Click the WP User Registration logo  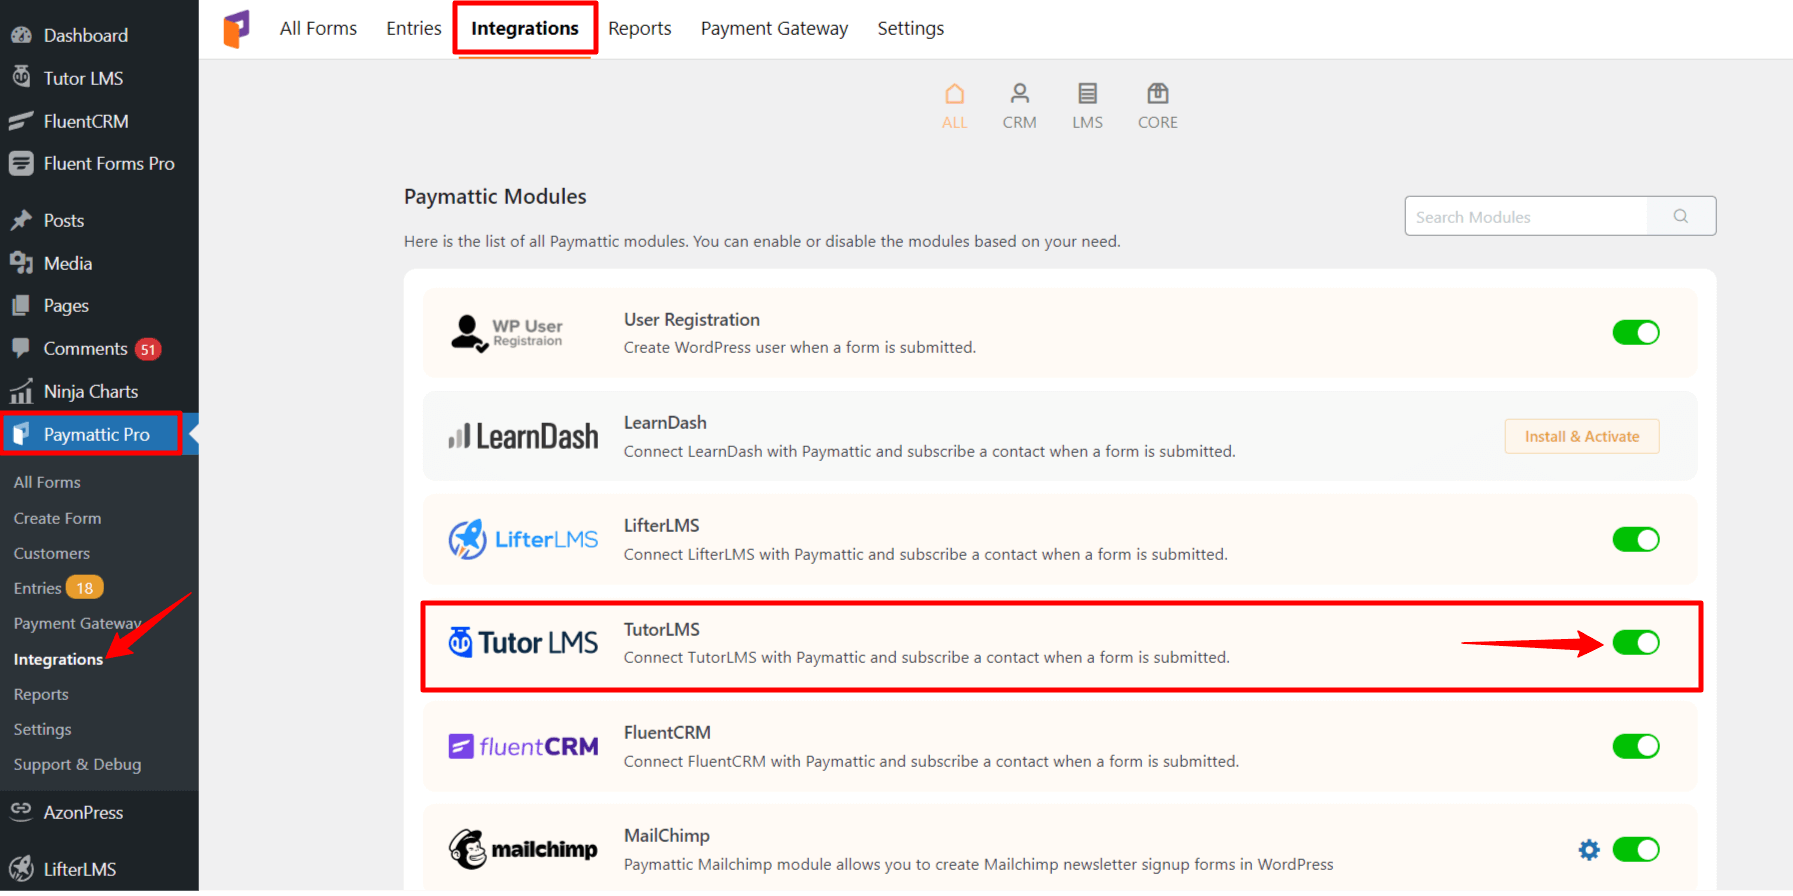507,333
